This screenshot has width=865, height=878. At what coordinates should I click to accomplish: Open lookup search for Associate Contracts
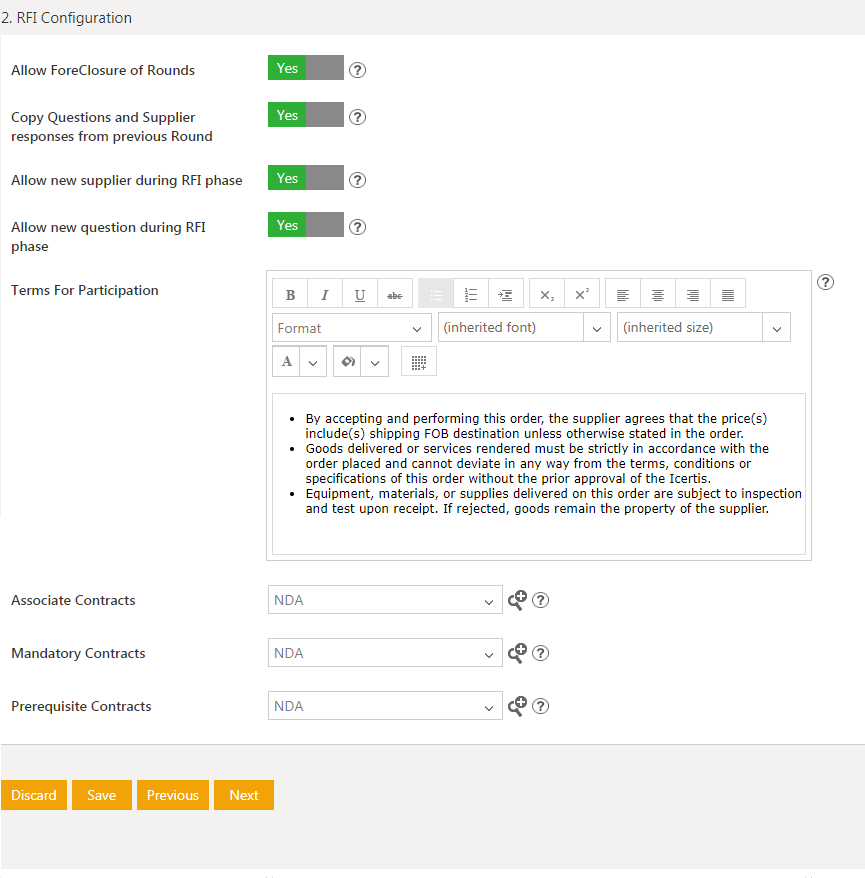tap(517, 600)
